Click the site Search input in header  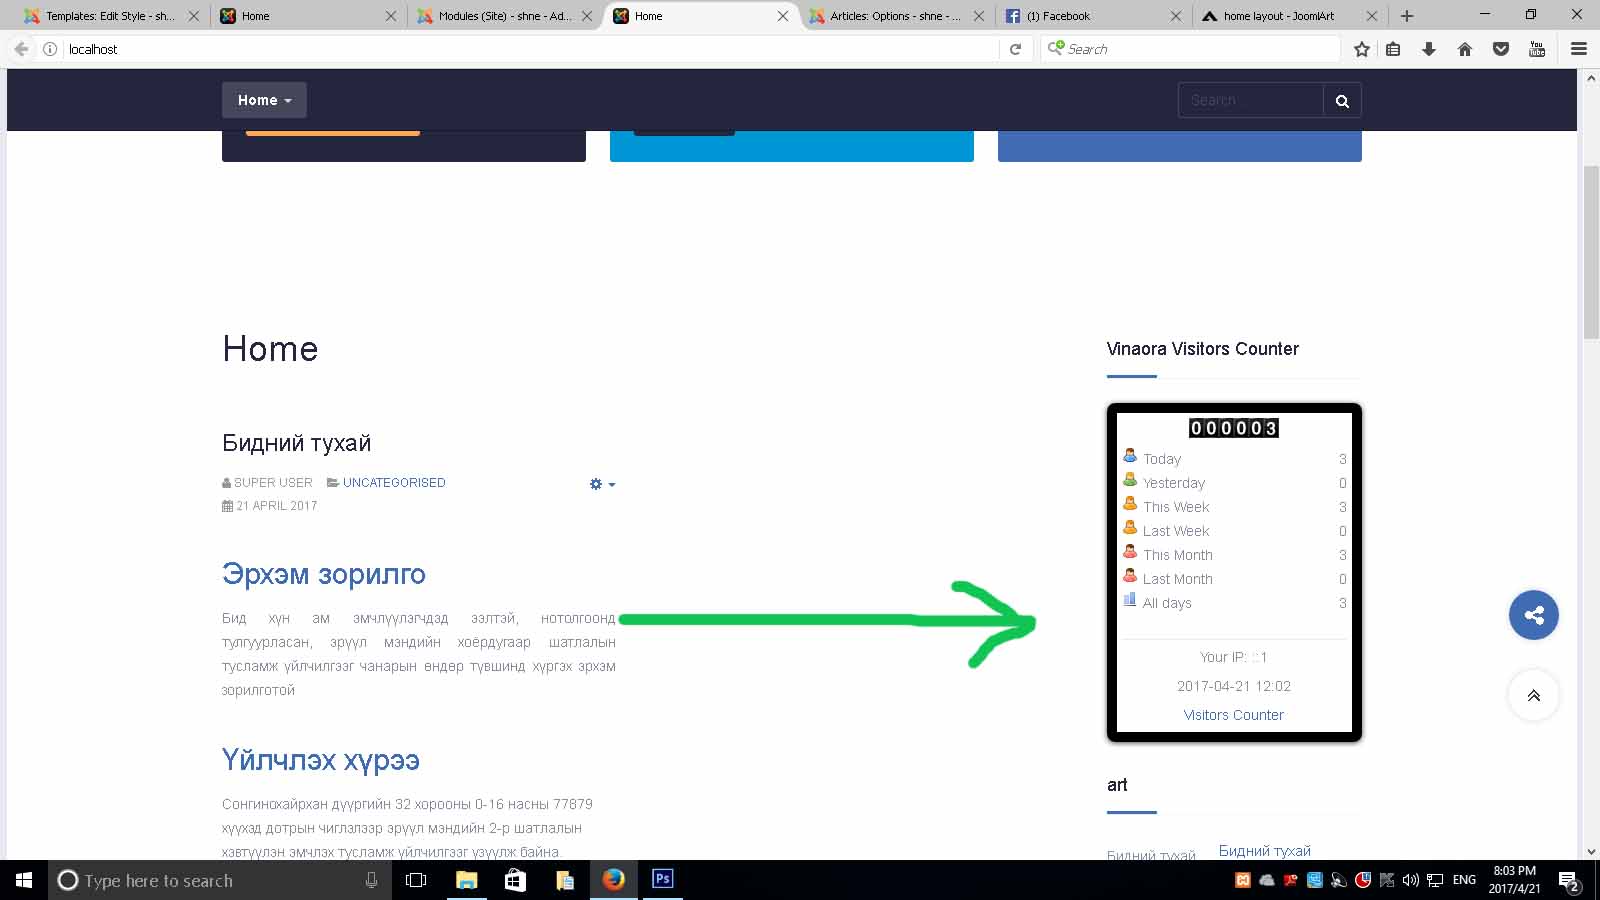pyautogui.click(x=1251, y=100)
